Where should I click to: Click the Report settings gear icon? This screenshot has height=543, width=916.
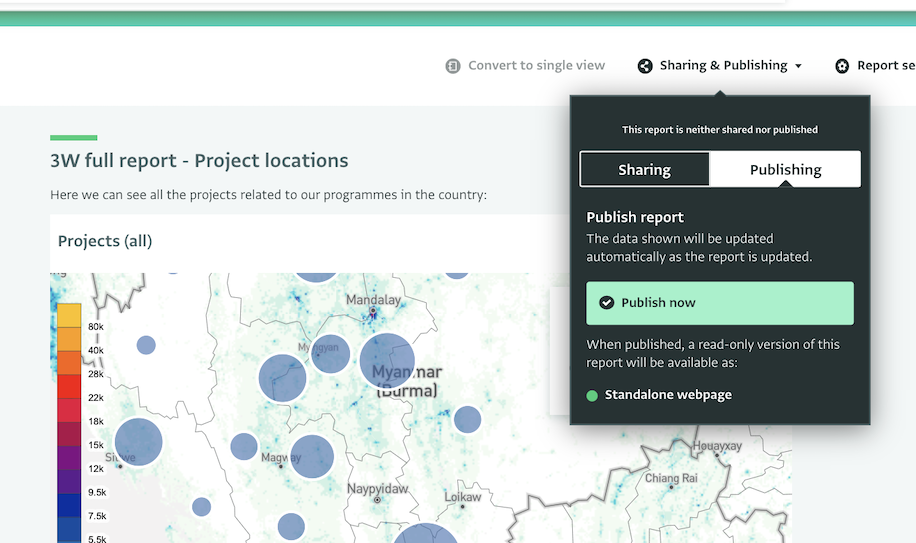842,66
